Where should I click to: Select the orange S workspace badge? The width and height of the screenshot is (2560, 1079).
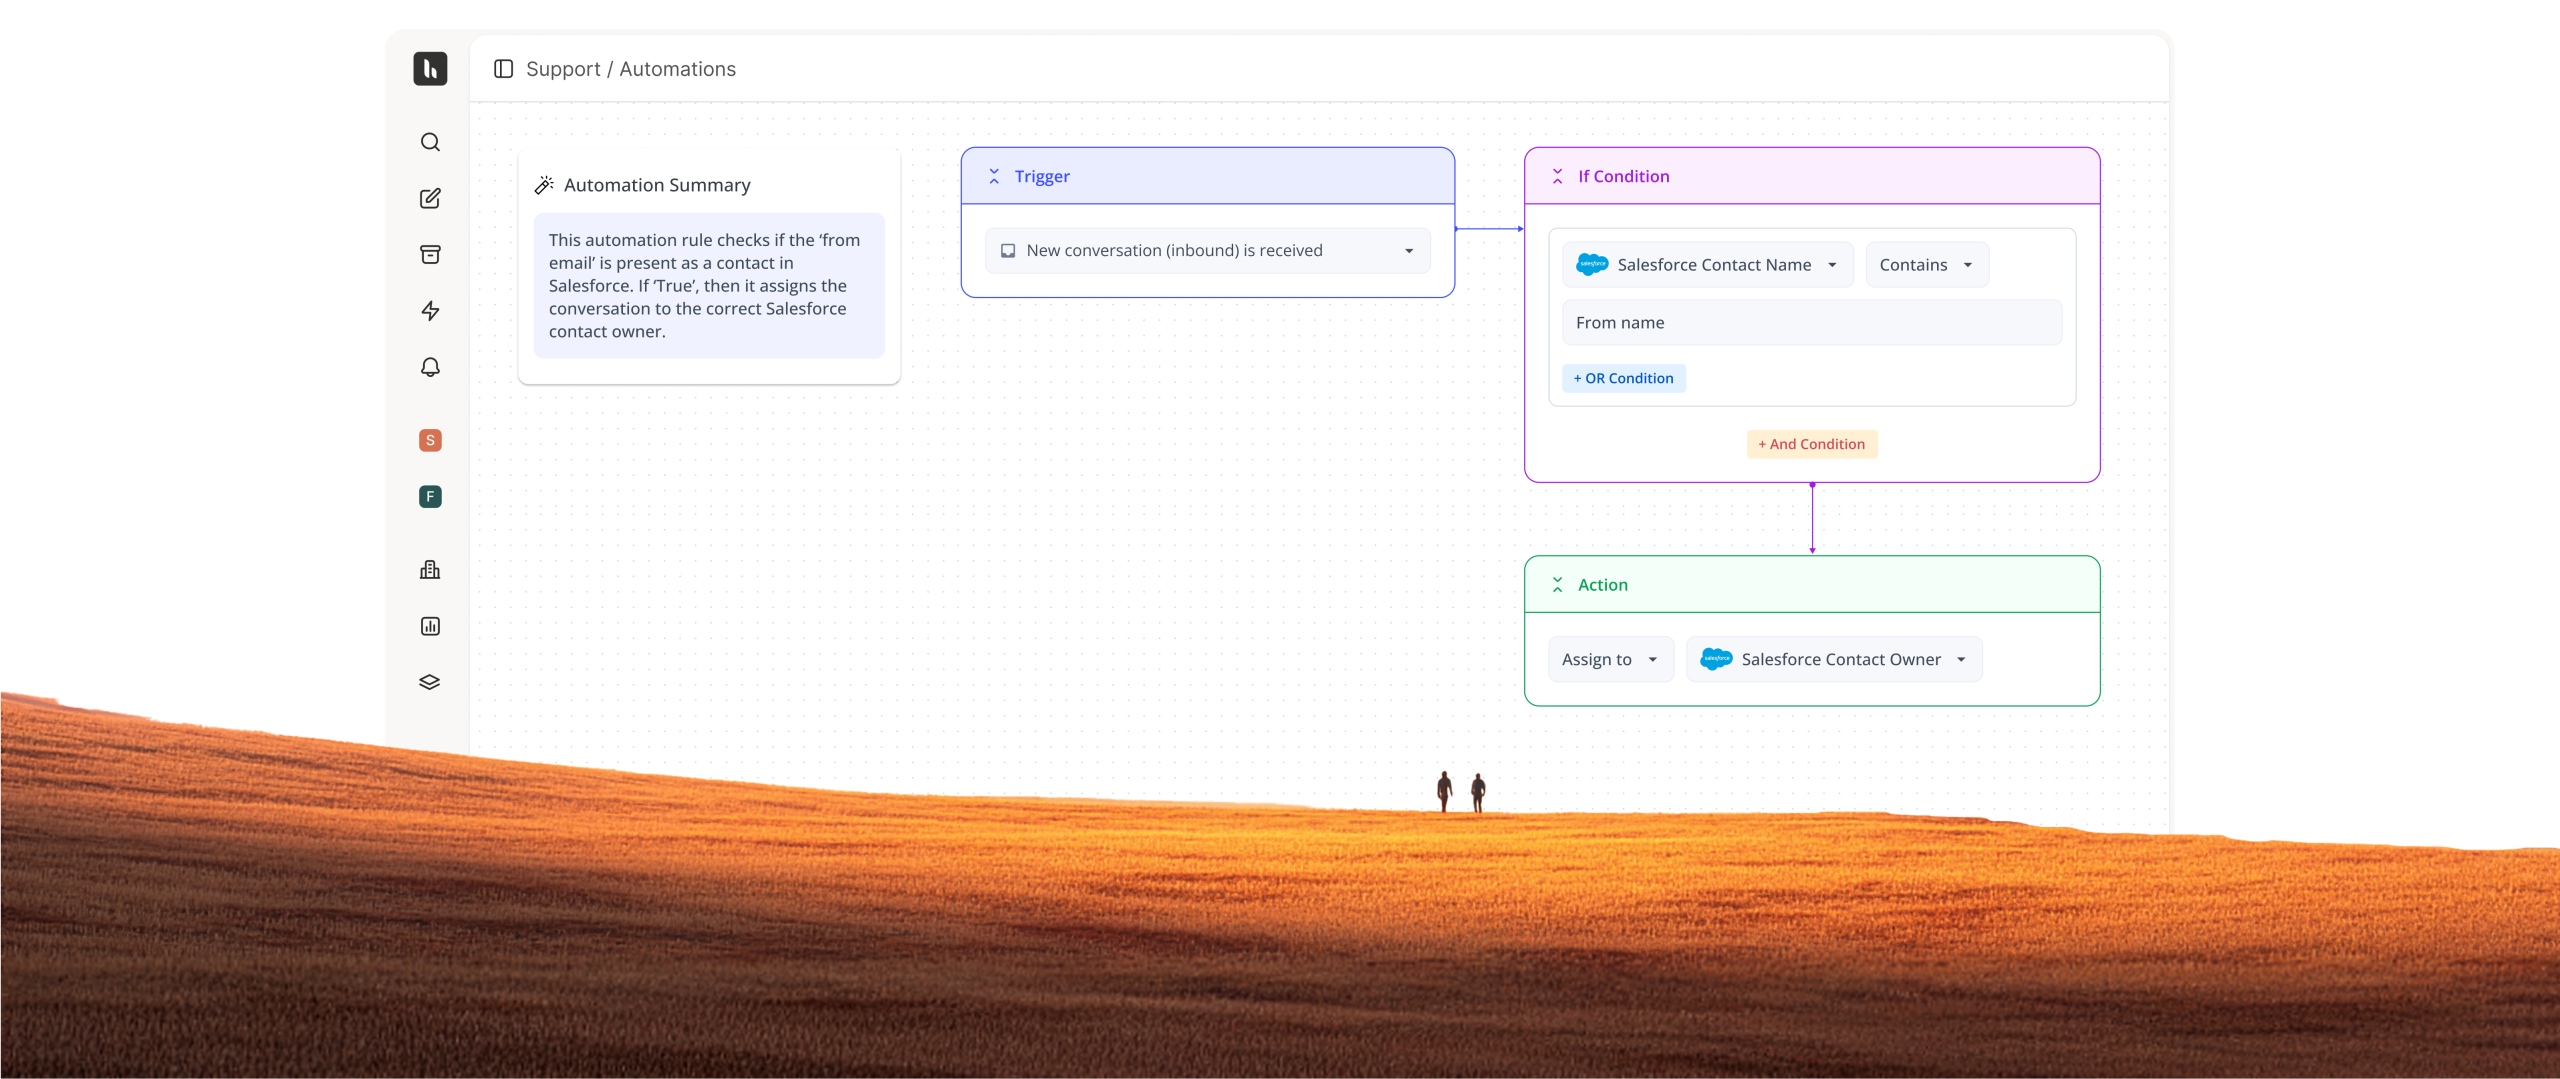(x=430, y=440)
